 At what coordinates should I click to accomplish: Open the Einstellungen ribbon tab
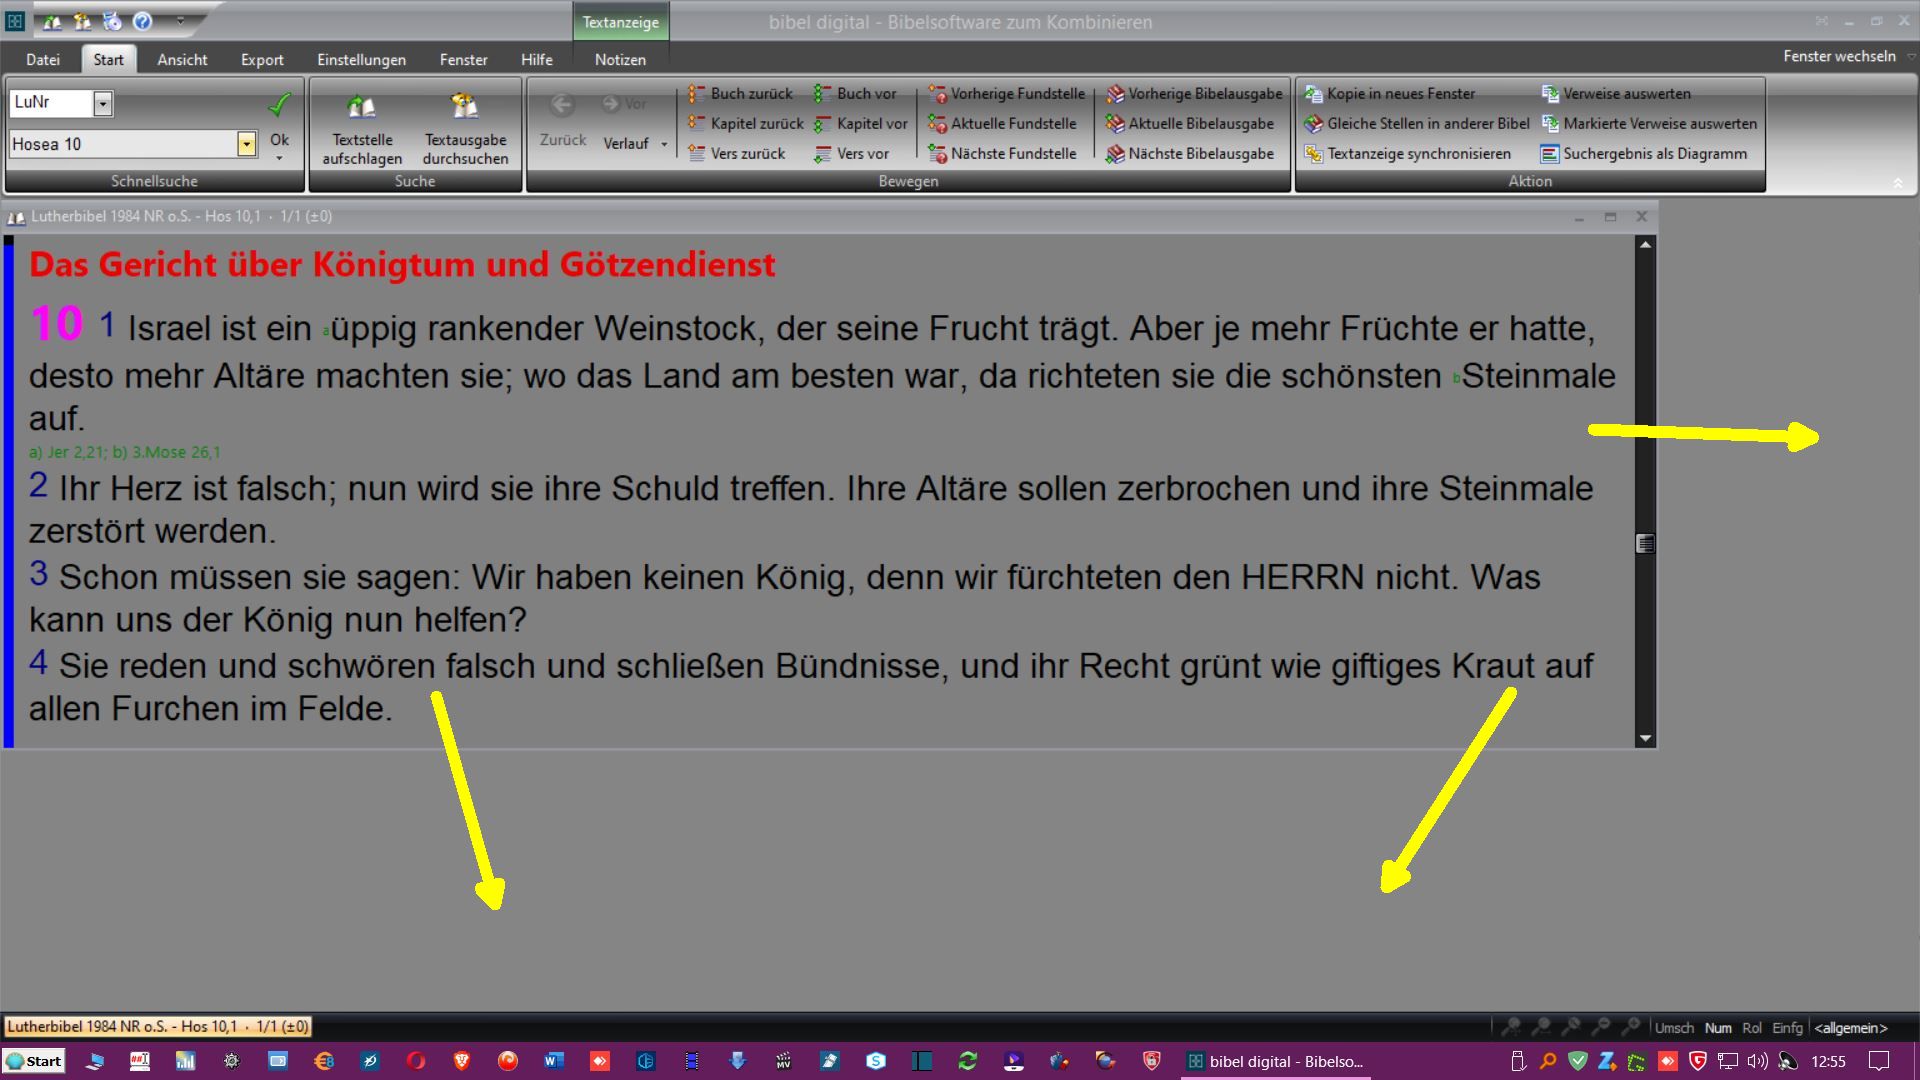[361, 60]
